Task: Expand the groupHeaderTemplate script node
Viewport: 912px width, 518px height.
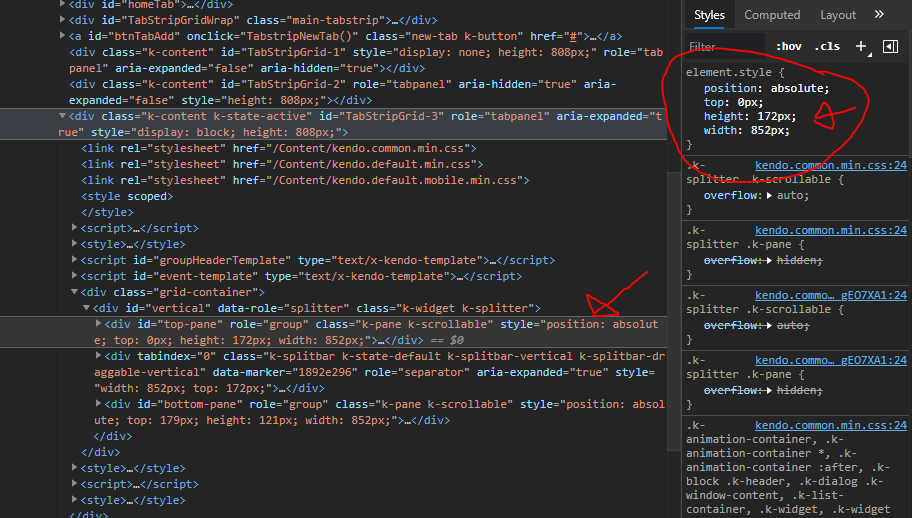Action: coord(74,259)
